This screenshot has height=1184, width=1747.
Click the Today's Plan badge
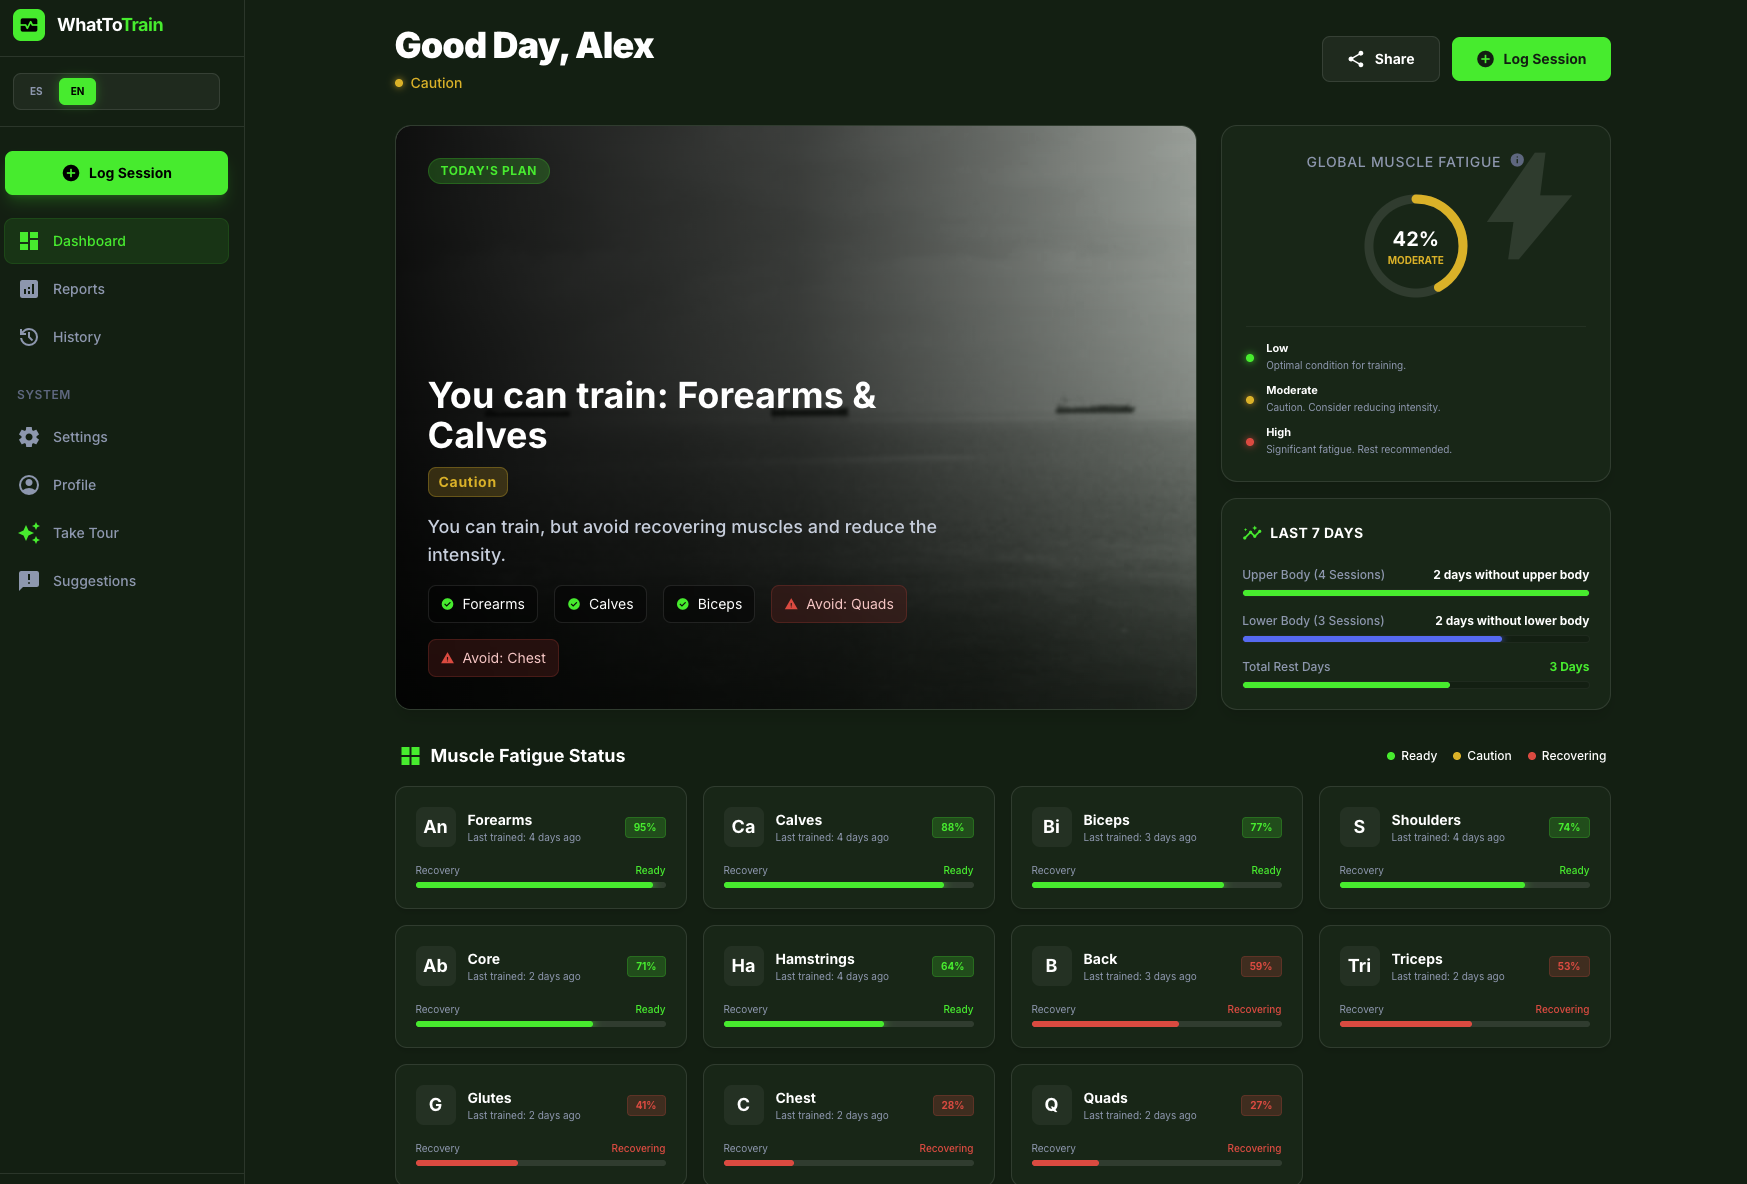[x=489, y=171]
